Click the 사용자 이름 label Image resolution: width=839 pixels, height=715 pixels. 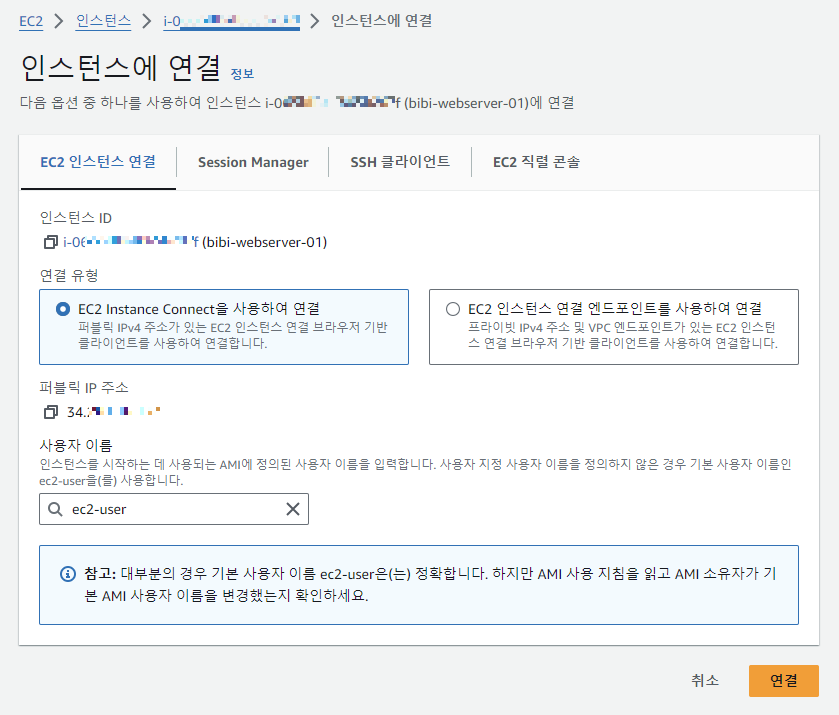tap(76, 445)
